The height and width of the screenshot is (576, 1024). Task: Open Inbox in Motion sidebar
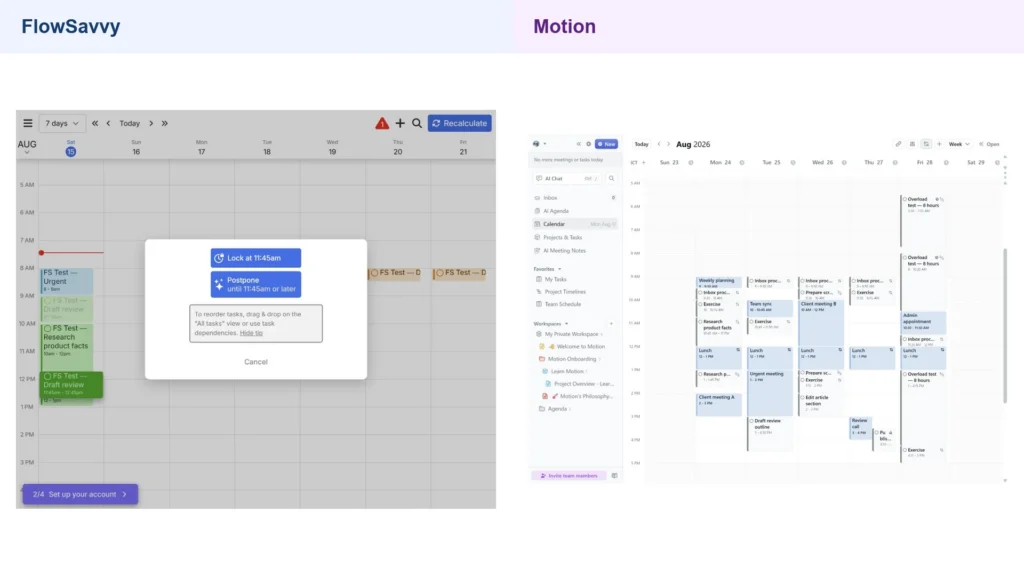pyautogui.click(x=575, y=198)
